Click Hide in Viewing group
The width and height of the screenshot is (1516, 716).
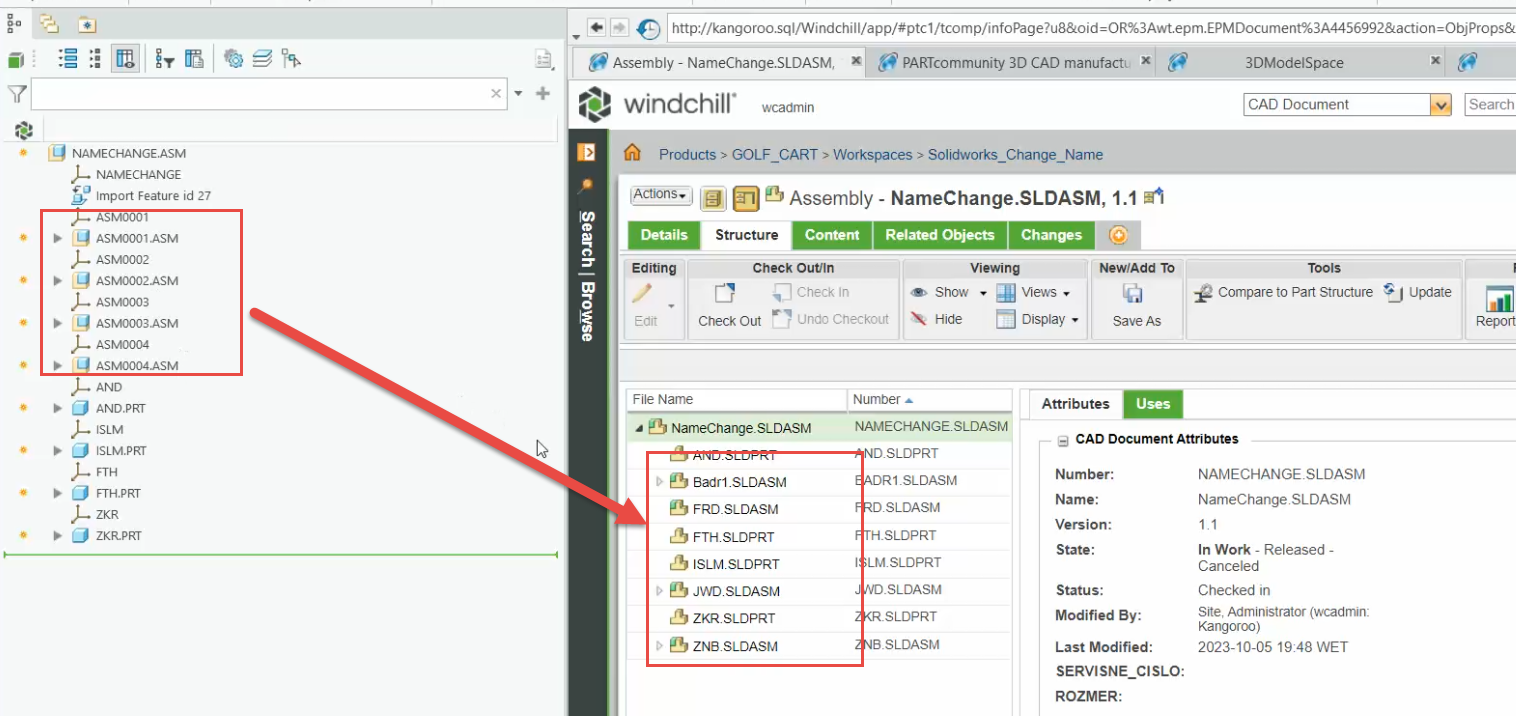[x=936, y=320]
